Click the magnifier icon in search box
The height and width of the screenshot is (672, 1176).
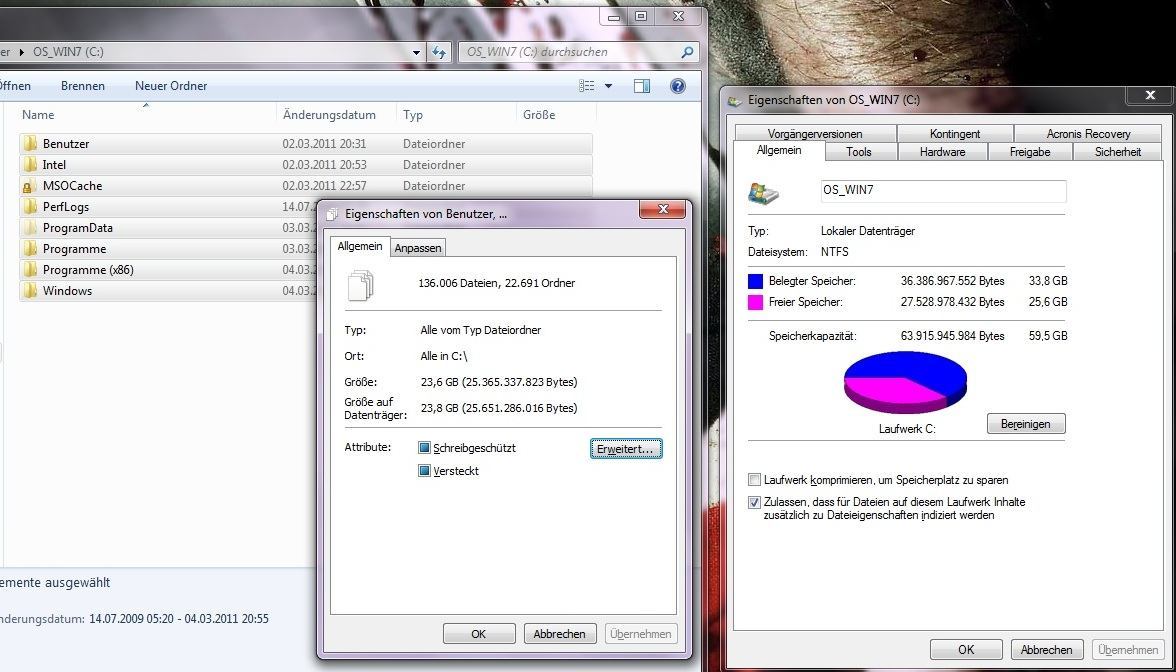click(x=686, y=52)
